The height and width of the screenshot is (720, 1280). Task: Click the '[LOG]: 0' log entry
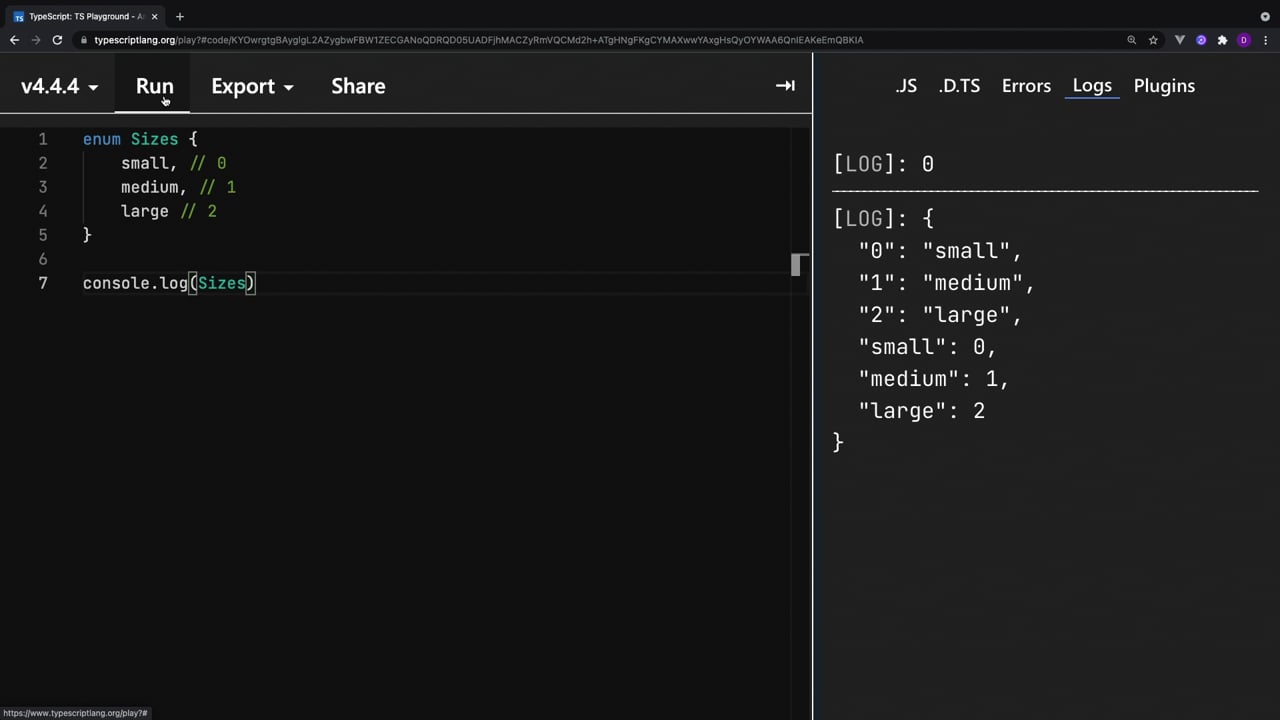pos(884,164)
